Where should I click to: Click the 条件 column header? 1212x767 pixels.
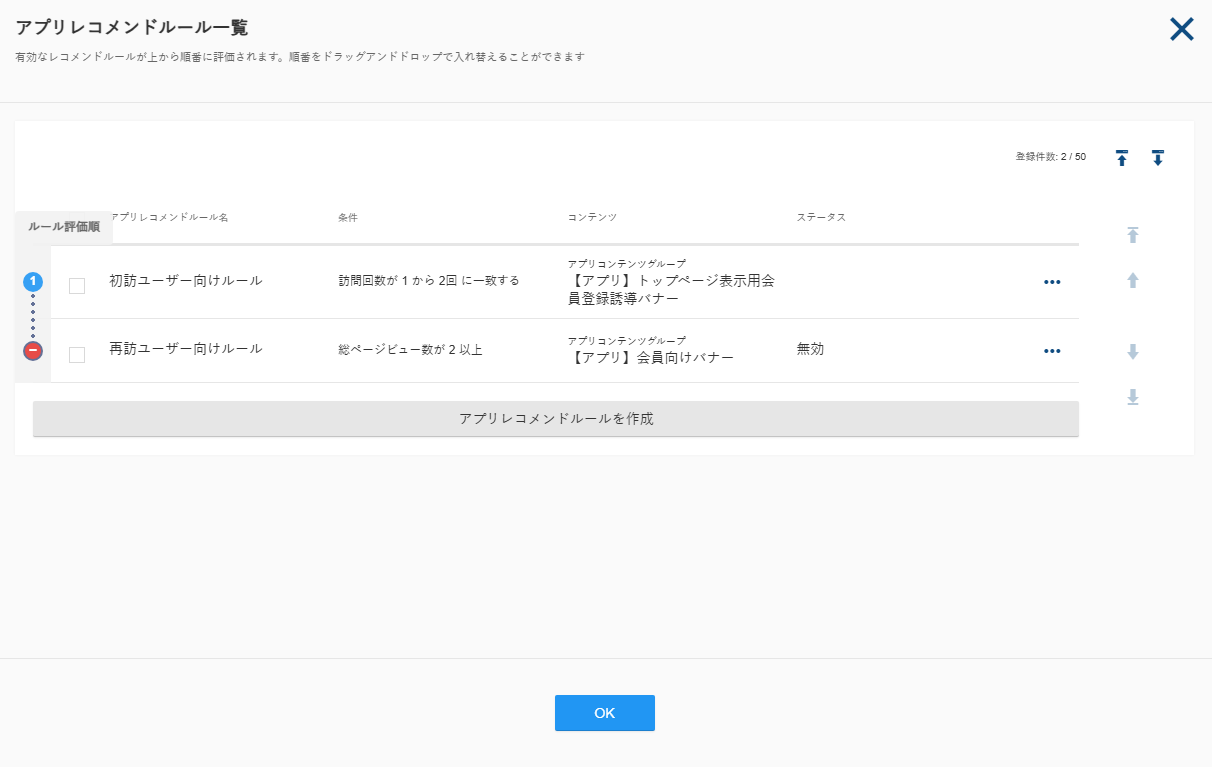tap(348, 217)
